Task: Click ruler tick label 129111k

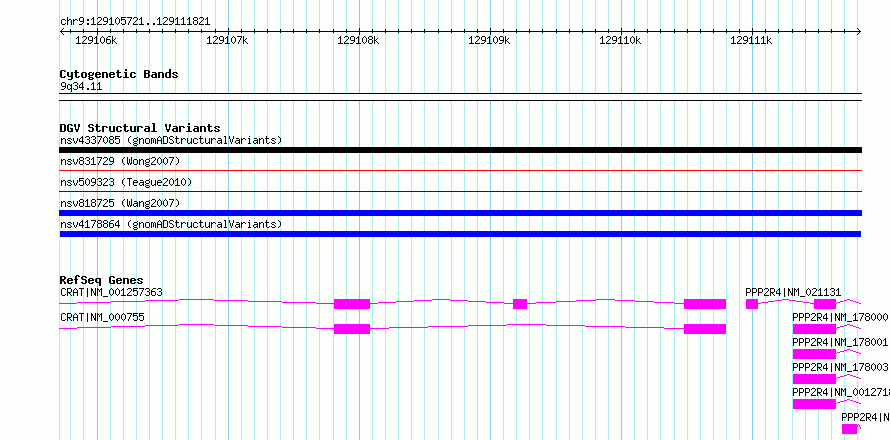Action: [x=751, y=40]
